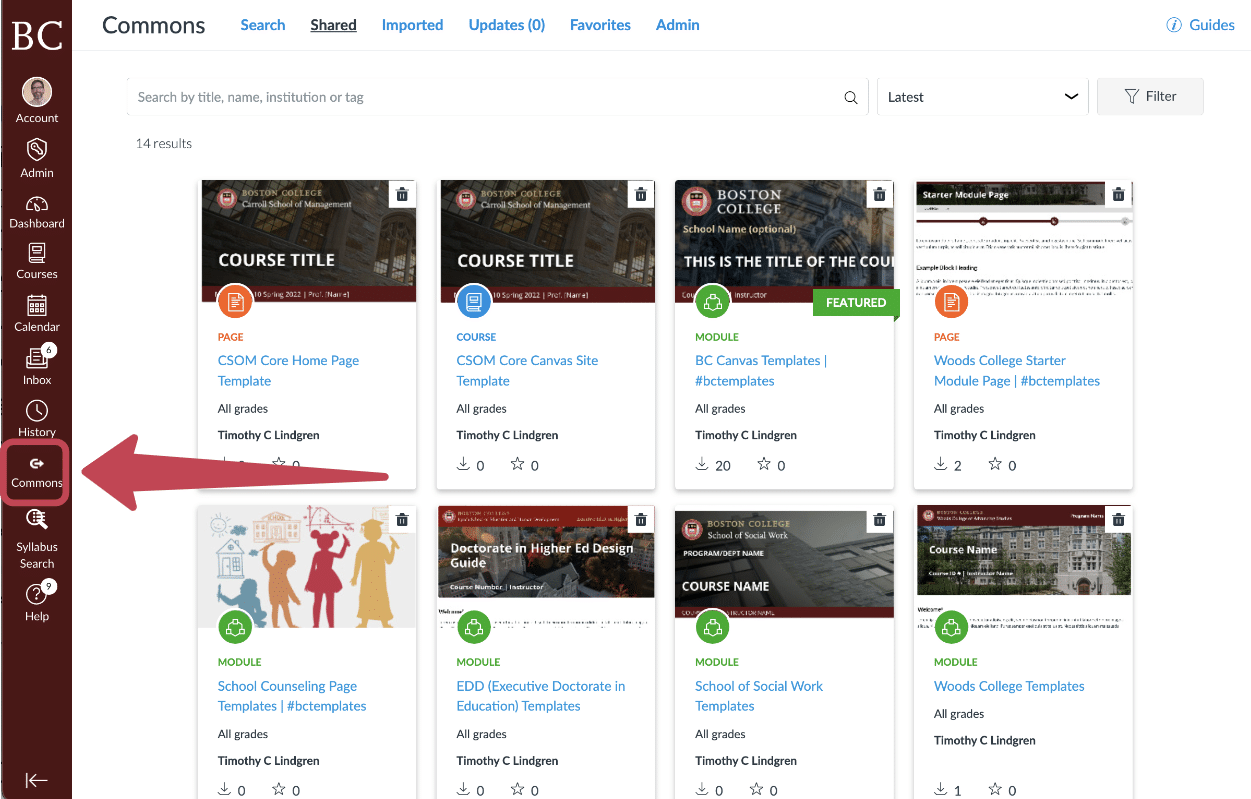
Task: Go to the Favorites tab
Action: 600,24
